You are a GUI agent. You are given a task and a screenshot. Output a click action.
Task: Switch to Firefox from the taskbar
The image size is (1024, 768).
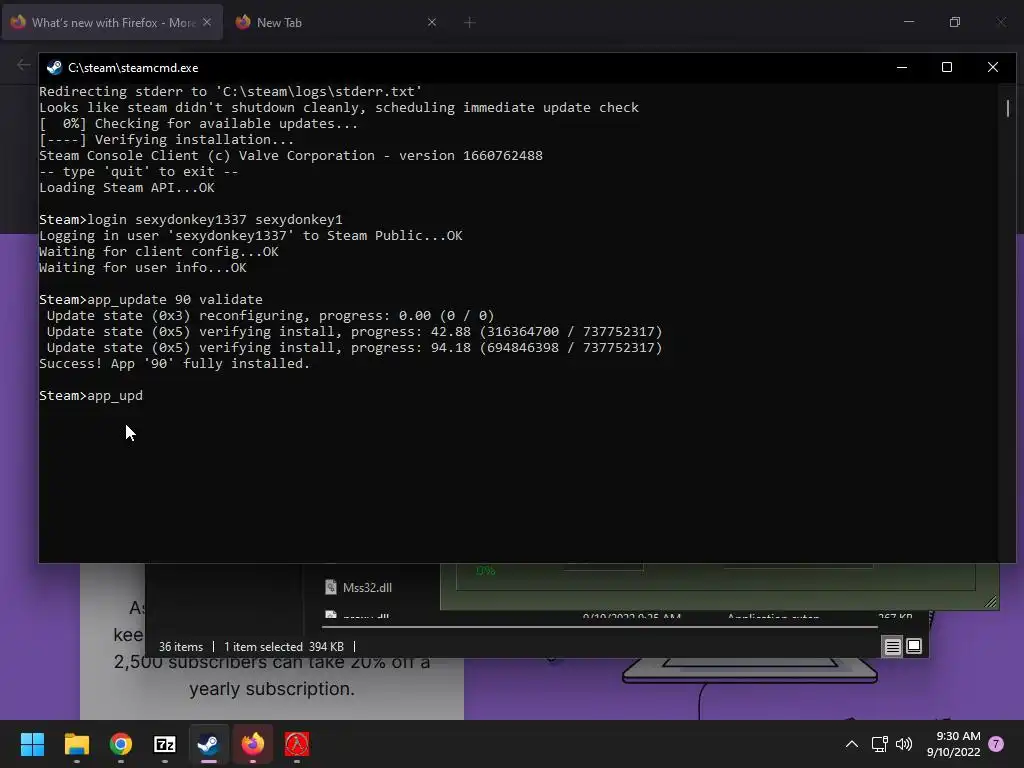pyautogui.click(x=253, y=744)
